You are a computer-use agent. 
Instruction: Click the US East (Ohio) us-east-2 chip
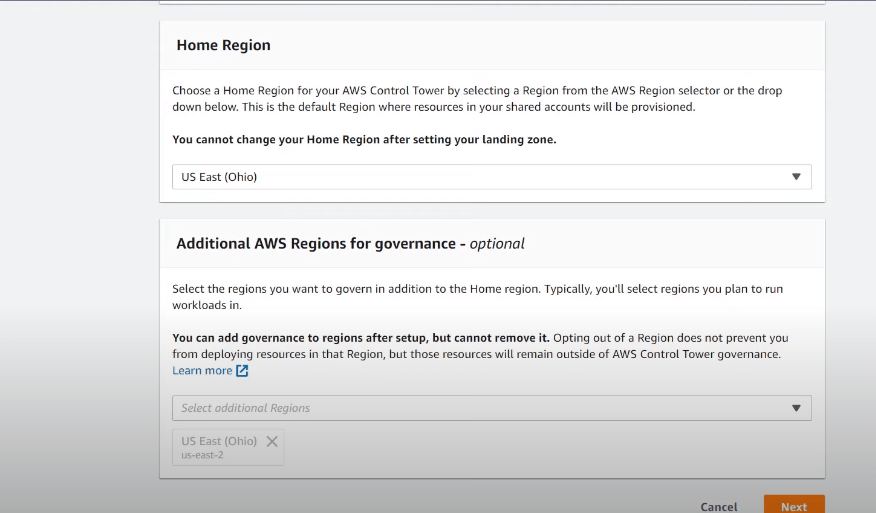coord(228,447)
